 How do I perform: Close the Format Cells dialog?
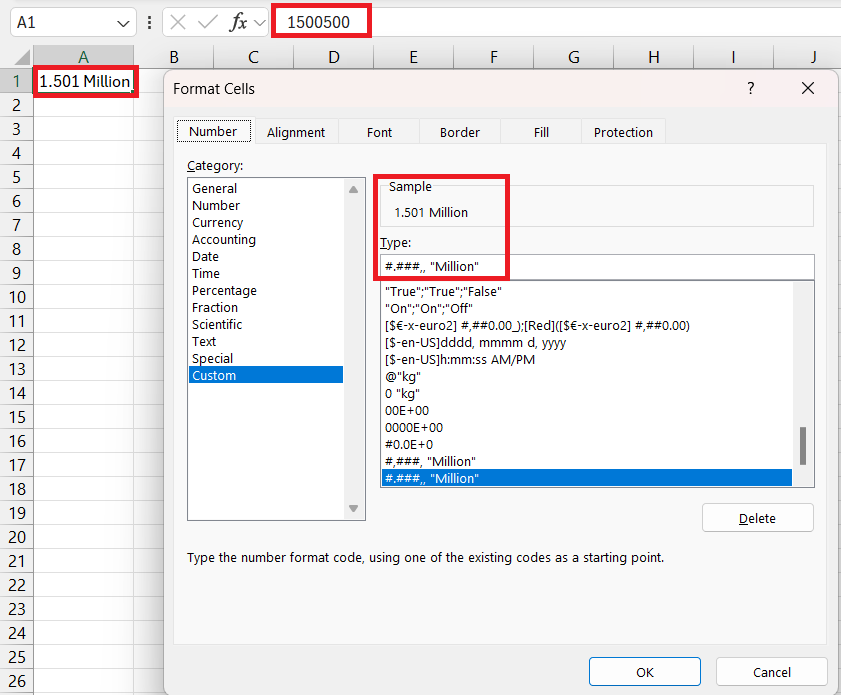808,88
